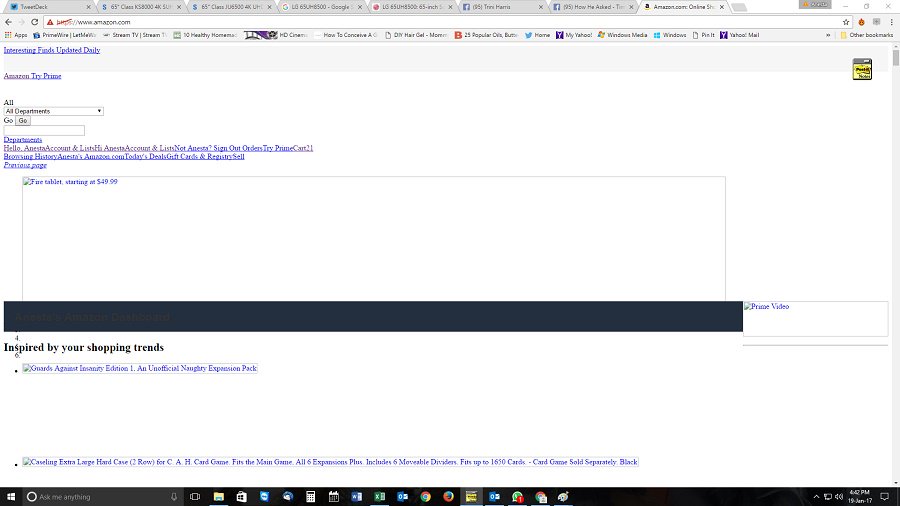Click into the Amazon search text field
900x506 pixels.
[44, 131]
